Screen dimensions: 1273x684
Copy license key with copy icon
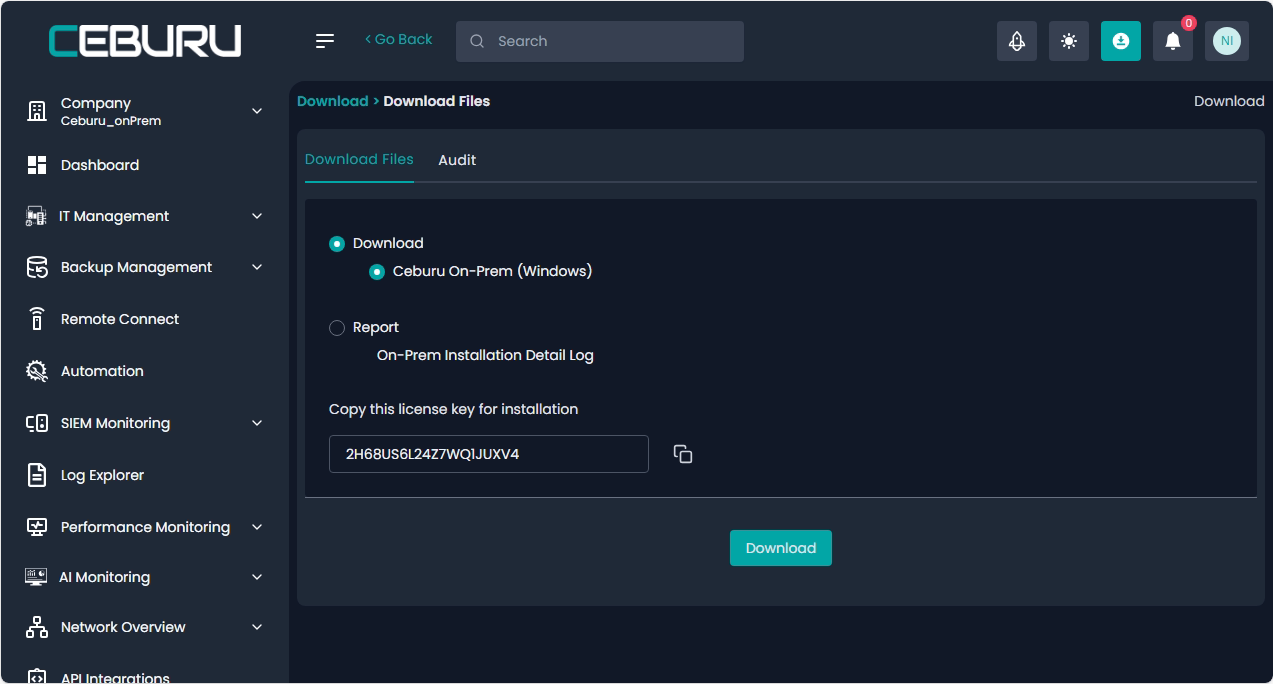[683, 454]
